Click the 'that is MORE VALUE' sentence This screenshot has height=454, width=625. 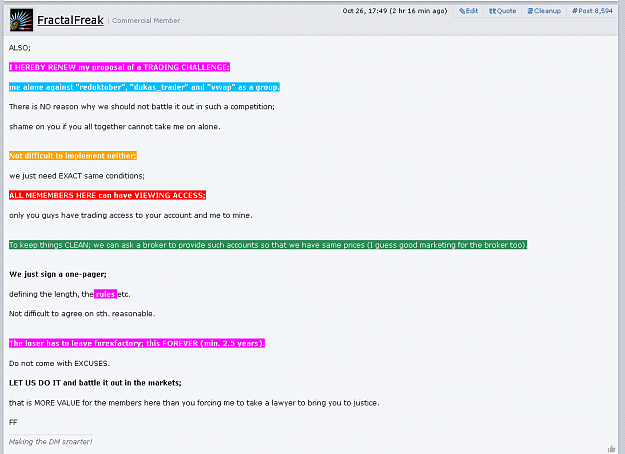point(194,403)
